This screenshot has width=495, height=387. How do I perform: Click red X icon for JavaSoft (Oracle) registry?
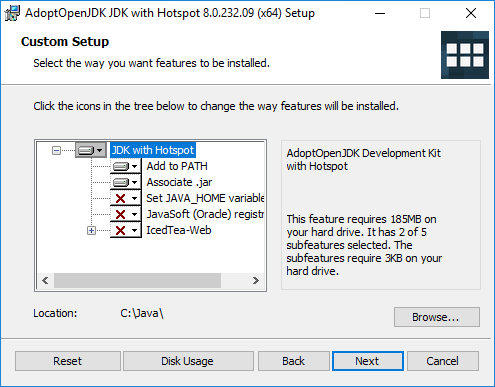[x=120, y=214]
